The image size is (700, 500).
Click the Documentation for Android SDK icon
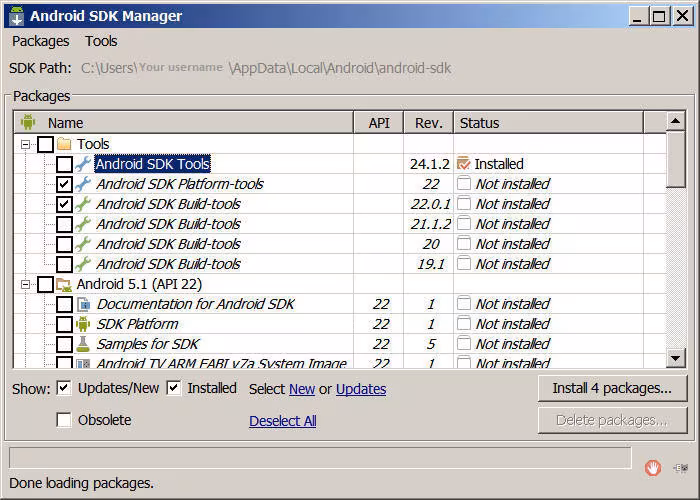(84, 304)
